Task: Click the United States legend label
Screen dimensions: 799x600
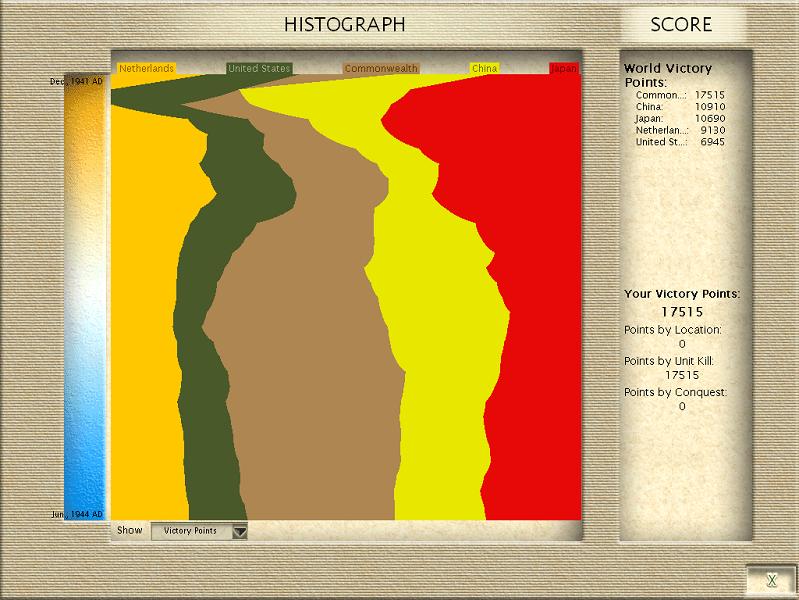Action: pyautogui.click(x=259, y=69)
